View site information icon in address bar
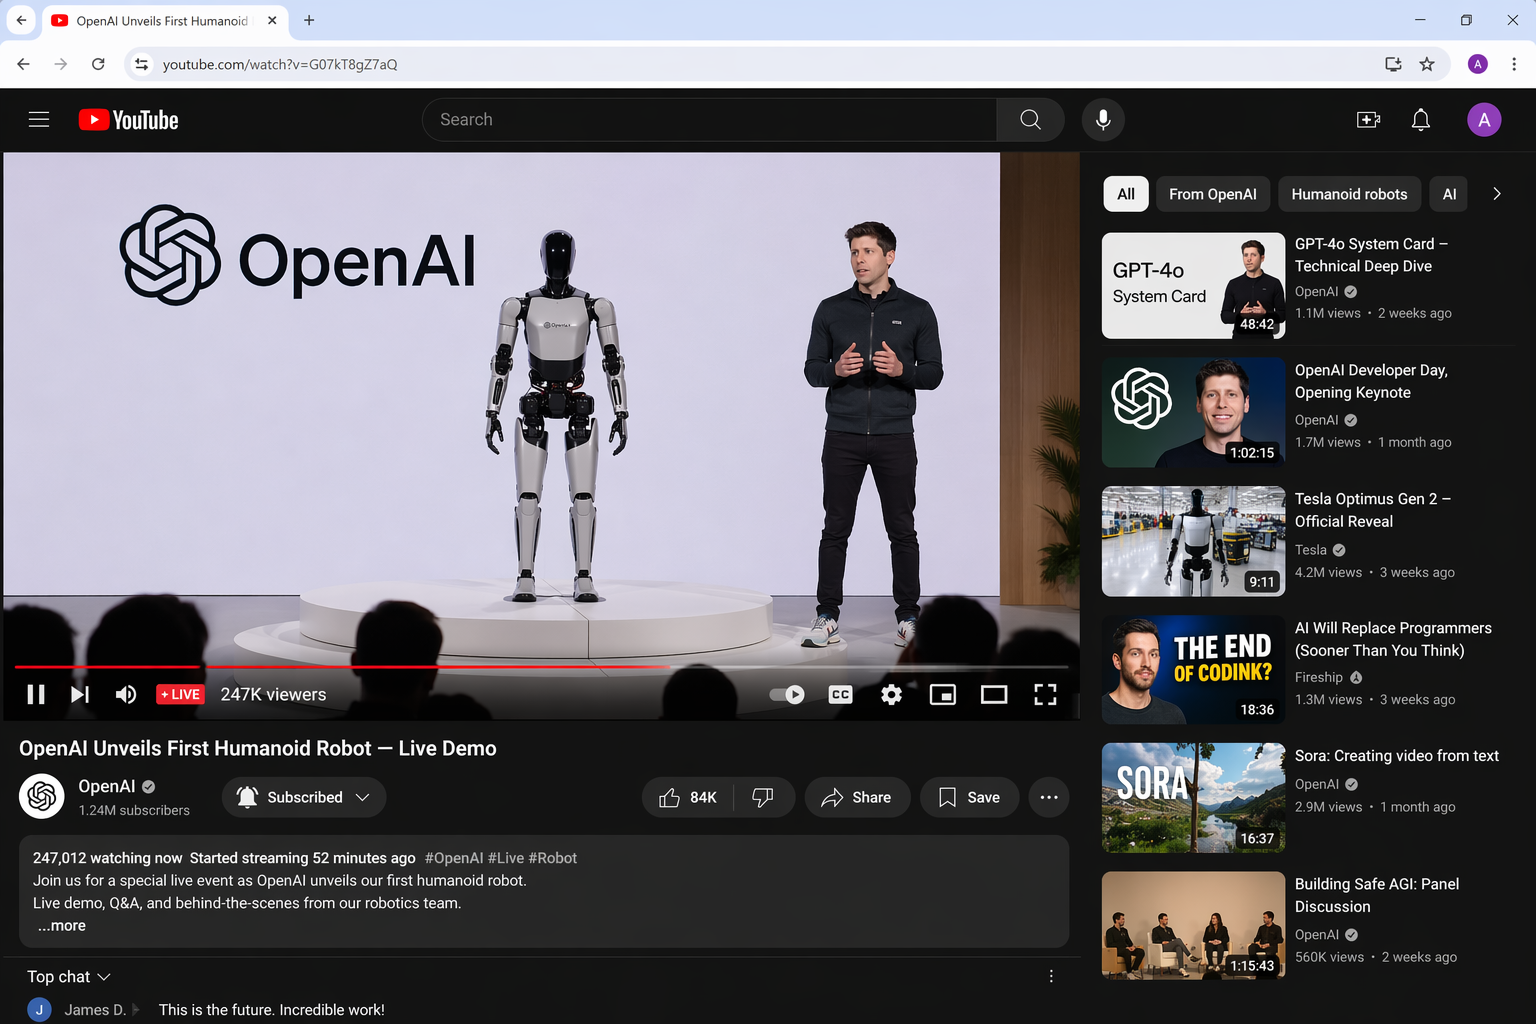This screenshot has width=1536, height=1024. 142,64
